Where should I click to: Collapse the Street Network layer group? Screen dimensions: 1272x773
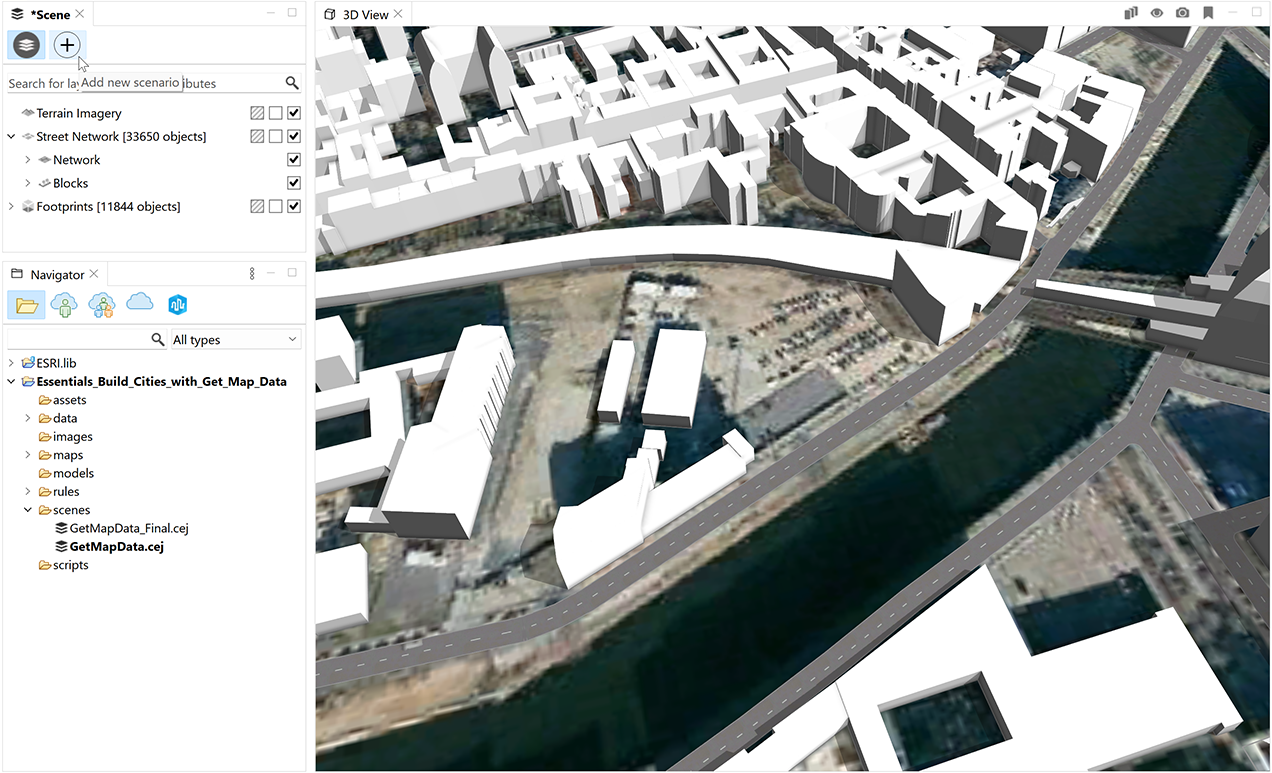pos(12,137)
